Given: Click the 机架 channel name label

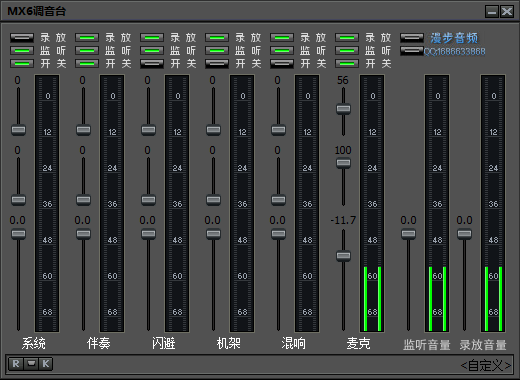Looking at the screenshot, I should pyautogui.click(x=229, y=343).
